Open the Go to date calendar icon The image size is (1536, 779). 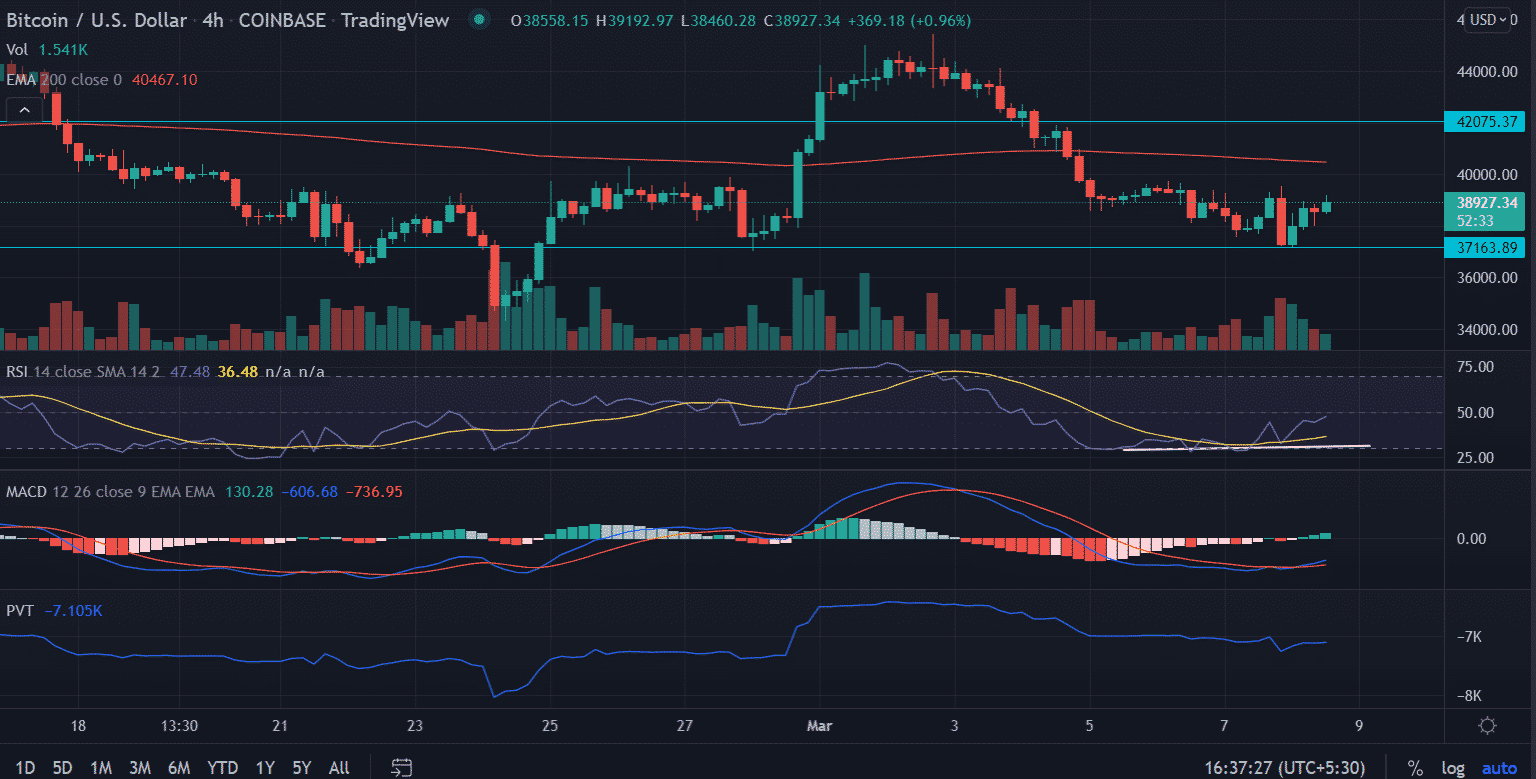pos(402,767)
